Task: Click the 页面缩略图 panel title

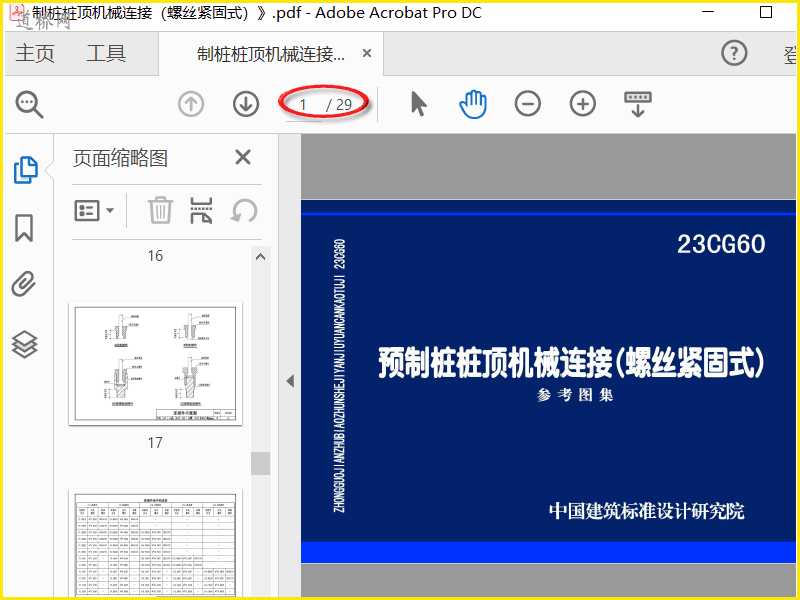Action: click(x=120, y=158)
